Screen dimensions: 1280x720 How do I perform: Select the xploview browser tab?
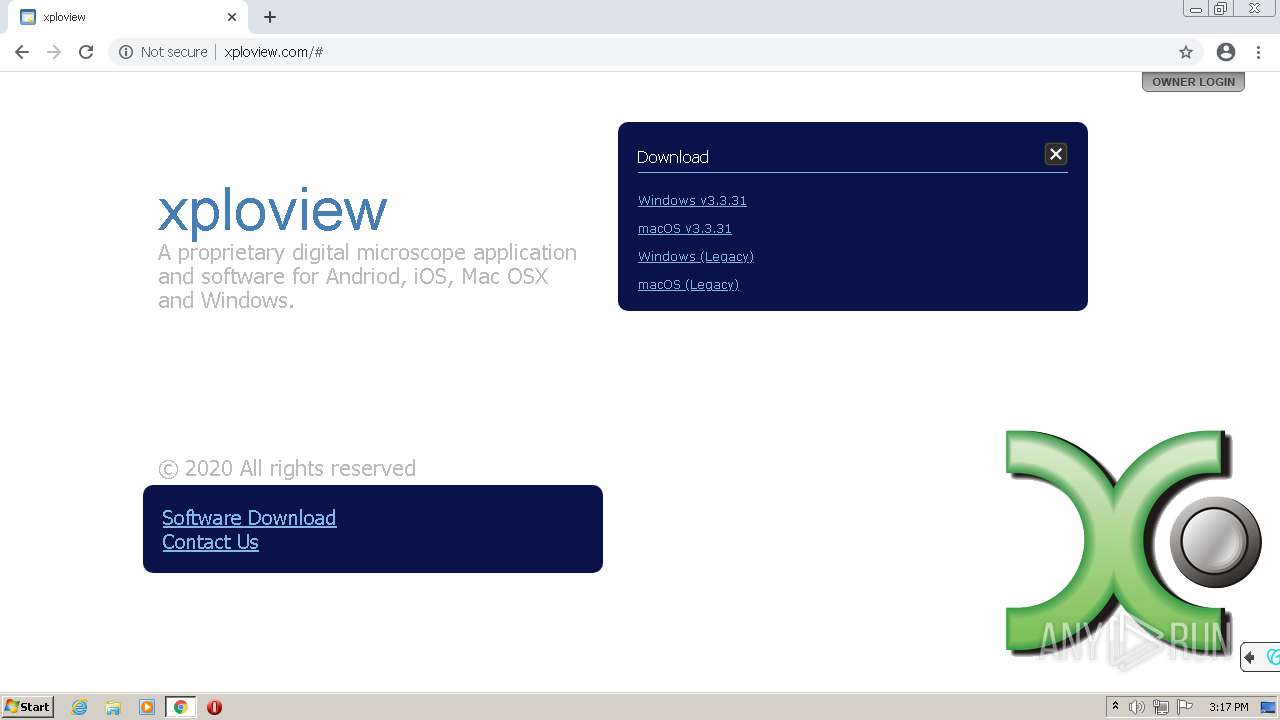(x=128, y=17)
